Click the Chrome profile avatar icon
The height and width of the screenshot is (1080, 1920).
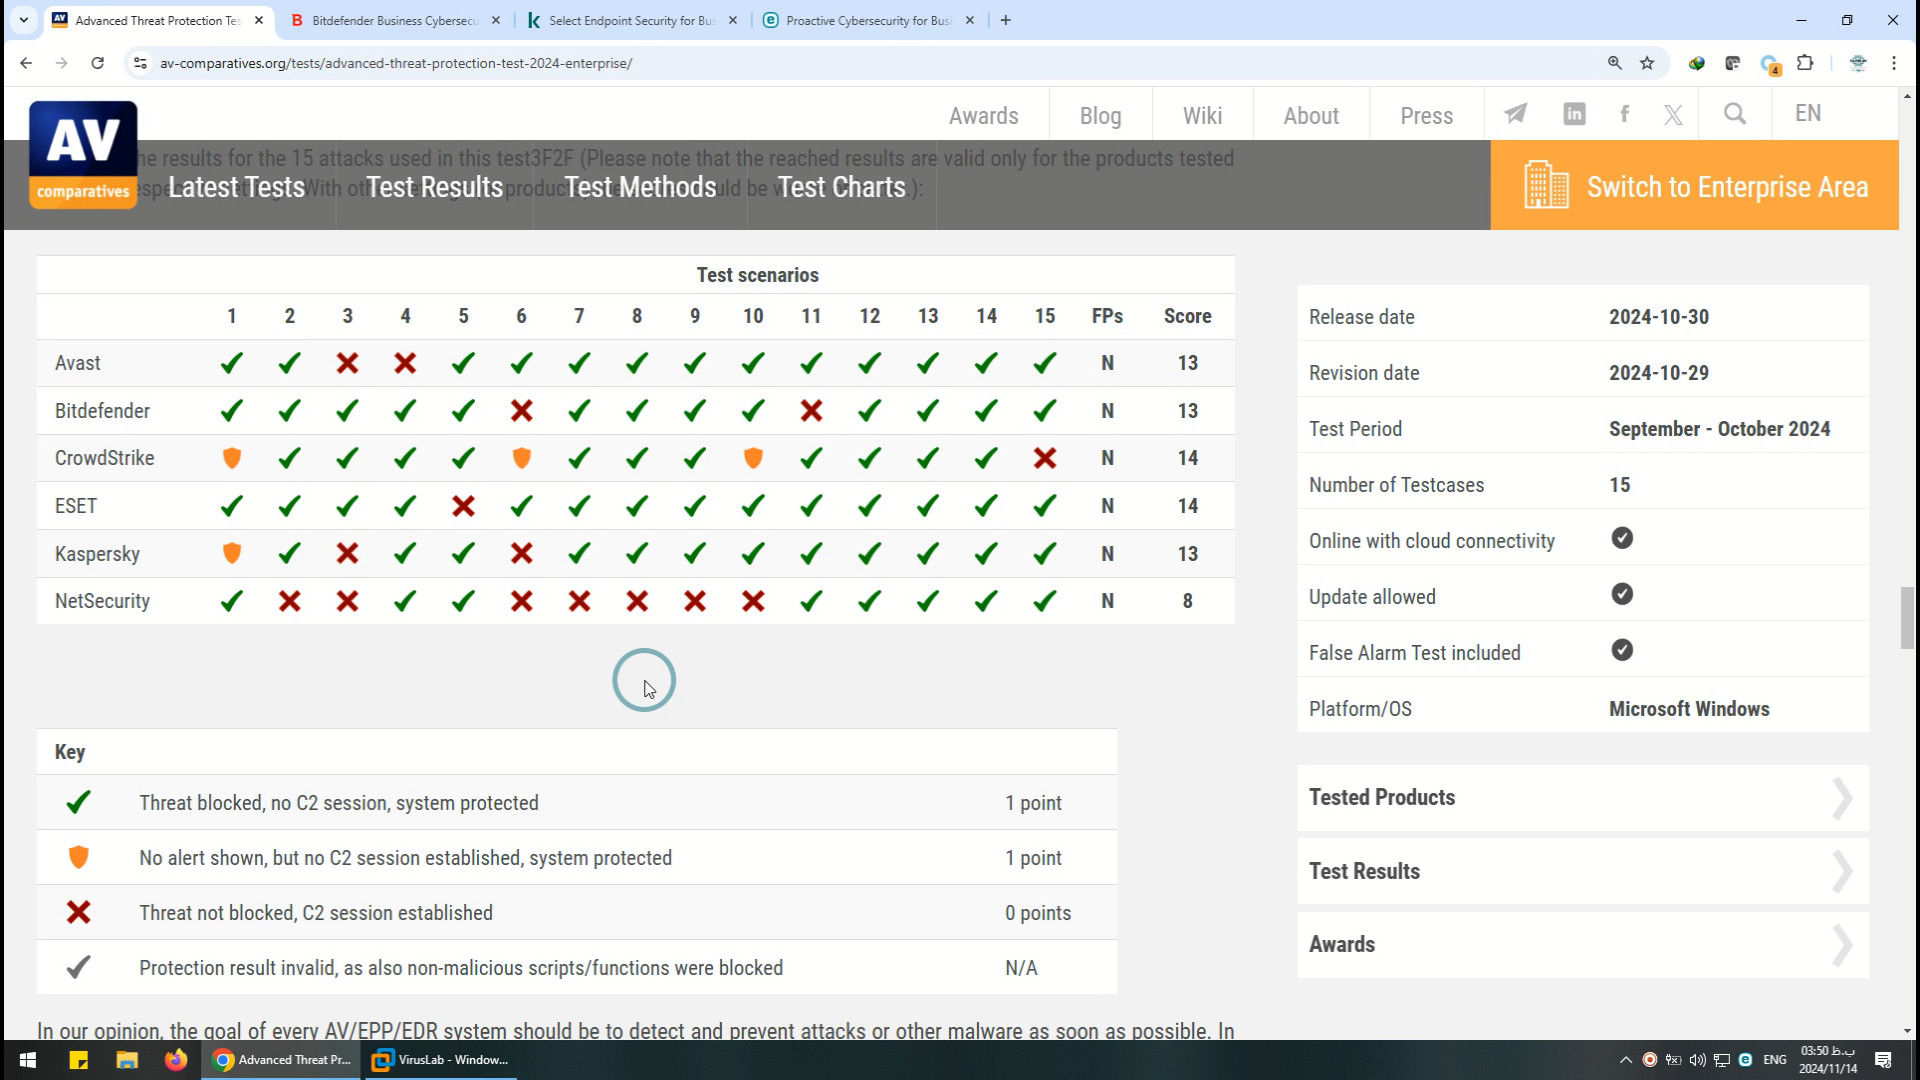tap(1858, 63)
